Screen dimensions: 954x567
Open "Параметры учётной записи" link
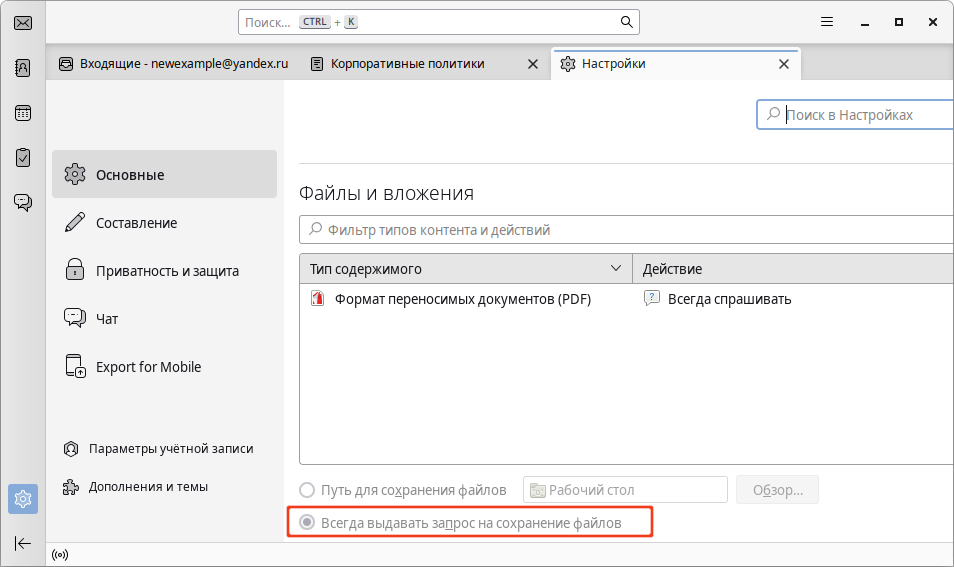pyautogui.click(x=170, y=449)
